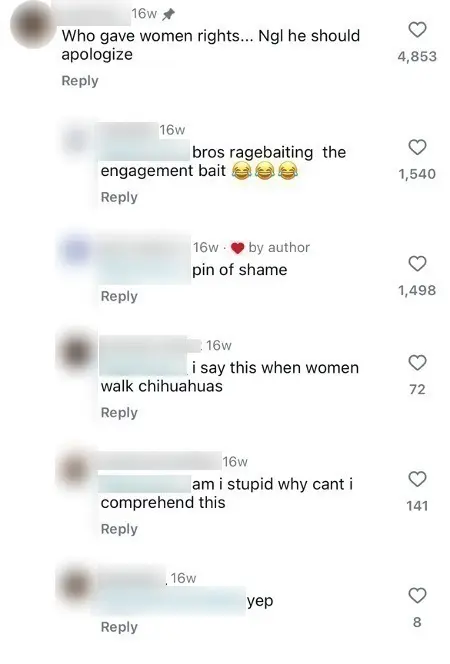The height and width of the screenshot is (664, 450).
Task: Click the red heart by author badge
Action: click(237, 248)
